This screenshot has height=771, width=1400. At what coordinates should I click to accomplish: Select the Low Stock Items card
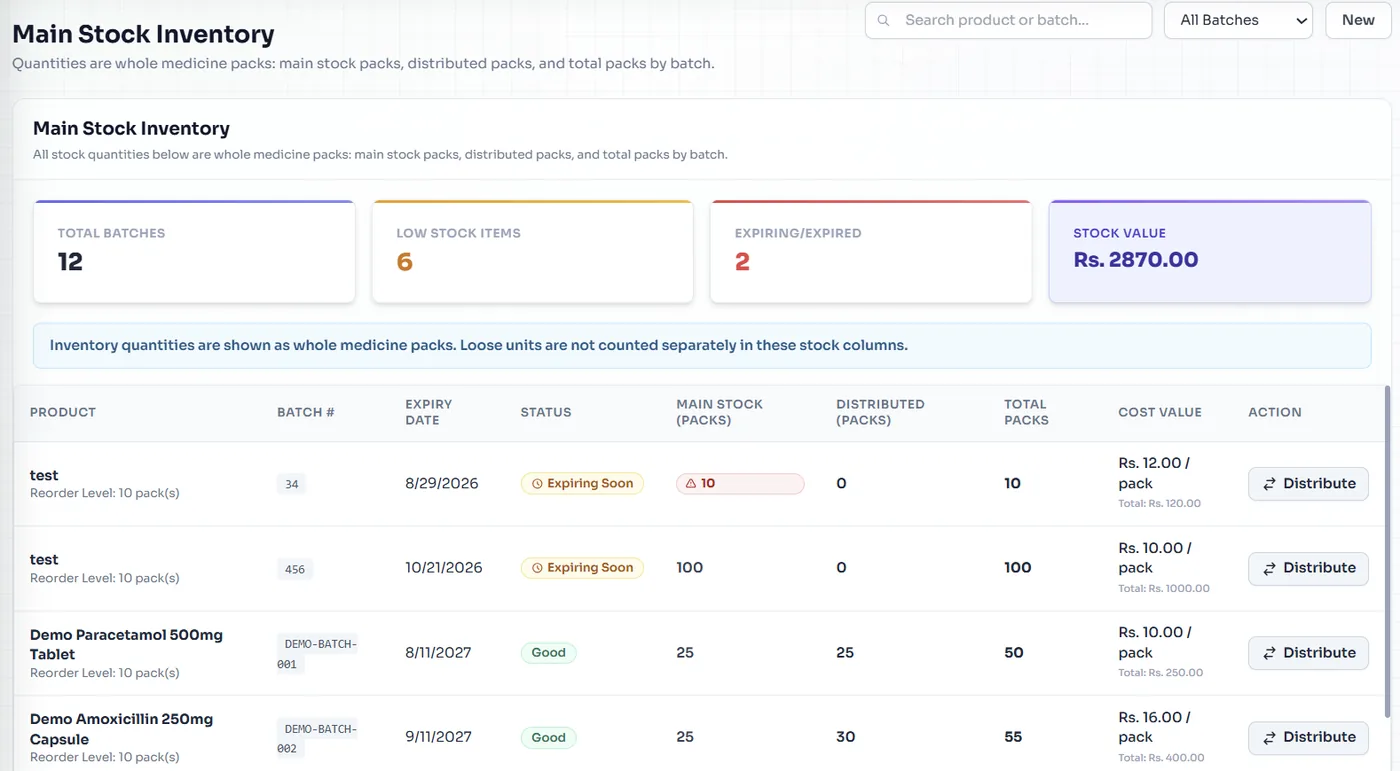click(x=532, y=252)
